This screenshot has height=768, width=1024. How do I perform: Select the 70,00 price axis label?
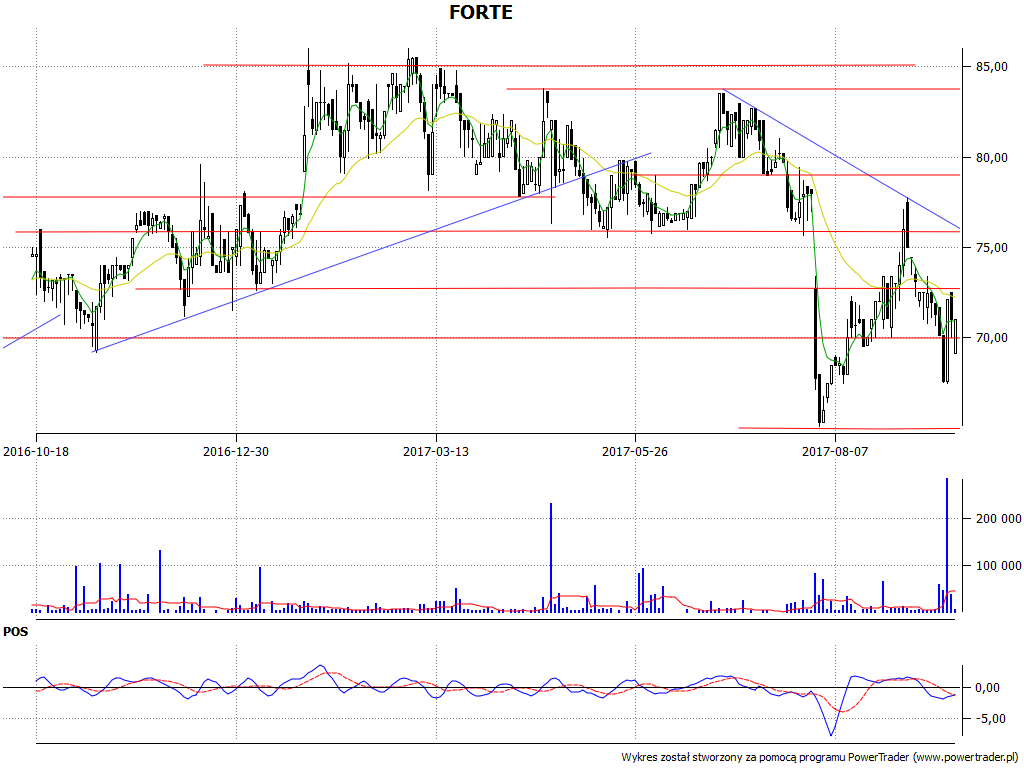[x=993, y=338]
